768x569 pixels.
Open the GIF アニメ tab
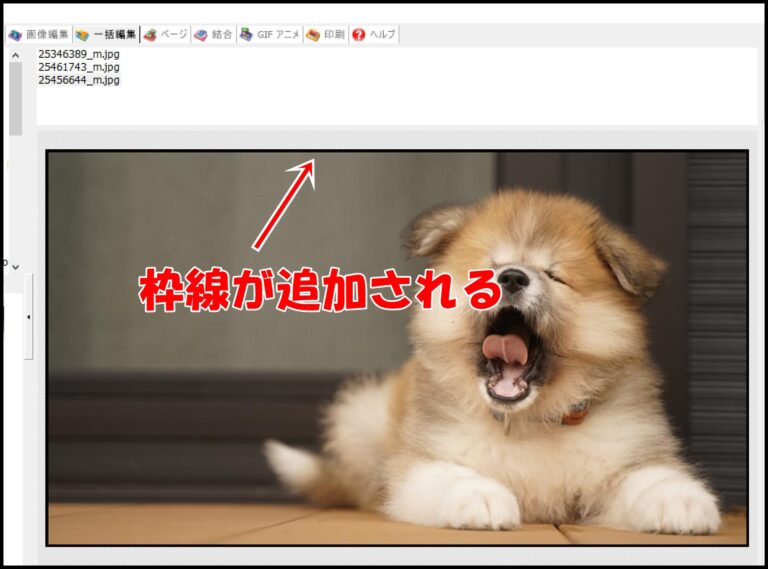[270, 35]
